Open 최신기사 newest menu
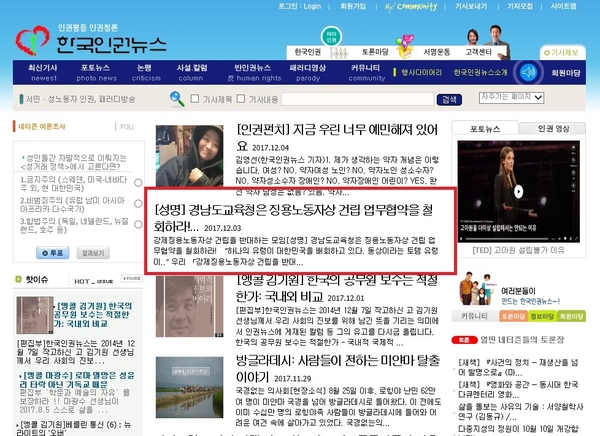Image resolution: width=600 pixels, height=436 pixels. point(43,72)
